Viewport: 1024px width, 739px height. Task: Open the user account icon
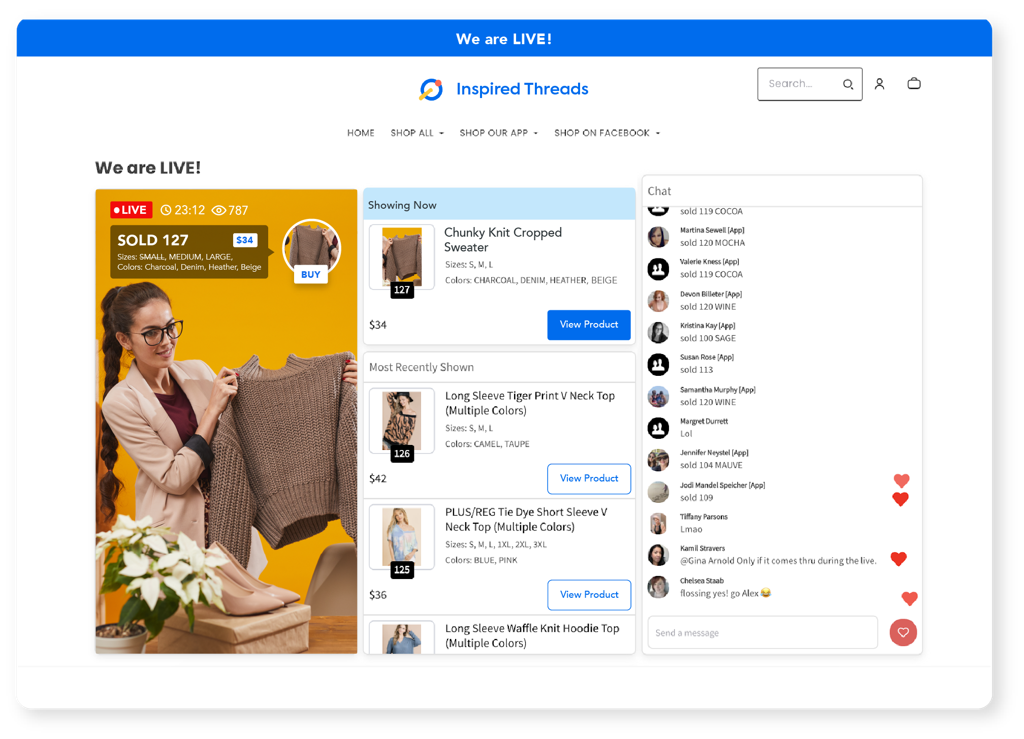click(879, 84)
